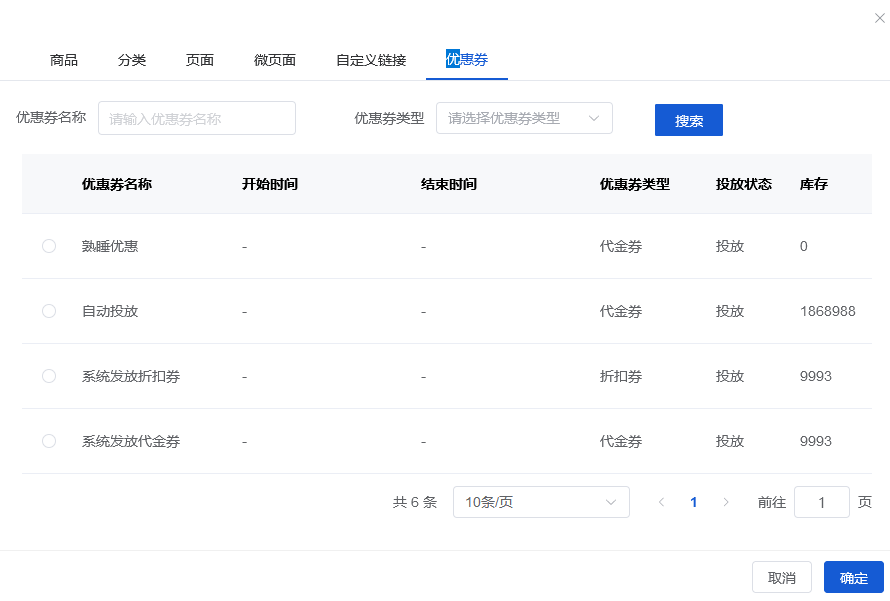Click the 投放状态 column header
890x601 pixels.
coord(744,184)
